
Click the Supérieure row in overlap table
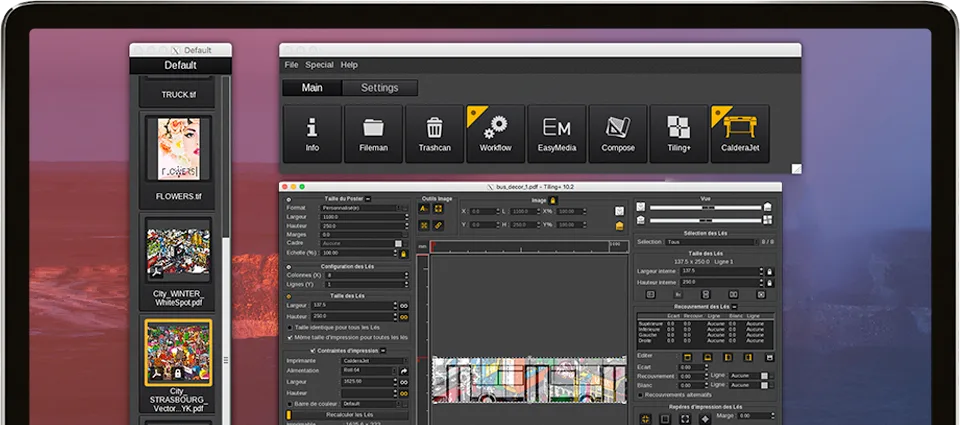click(705, 323)
